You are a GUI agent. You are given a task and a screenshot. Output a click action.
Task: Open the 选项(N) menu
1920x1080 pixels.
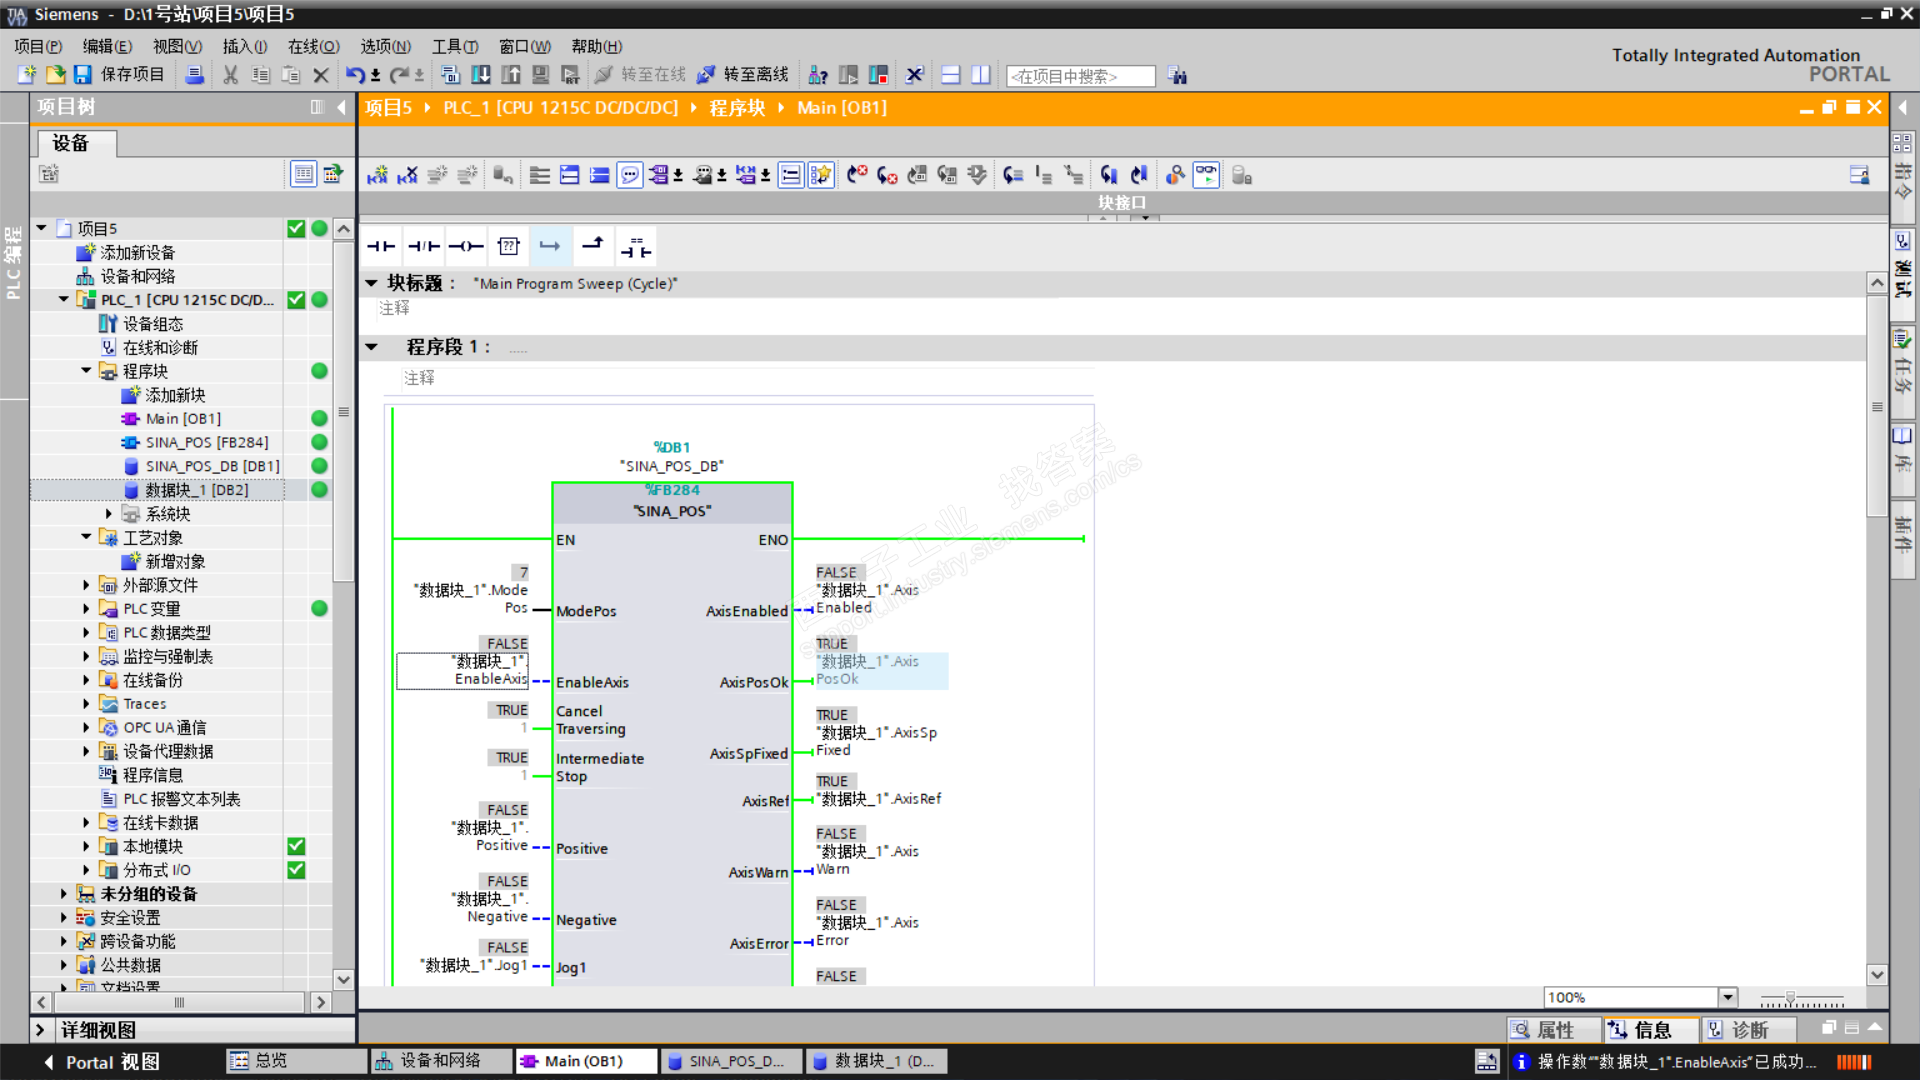coord(385,46)
